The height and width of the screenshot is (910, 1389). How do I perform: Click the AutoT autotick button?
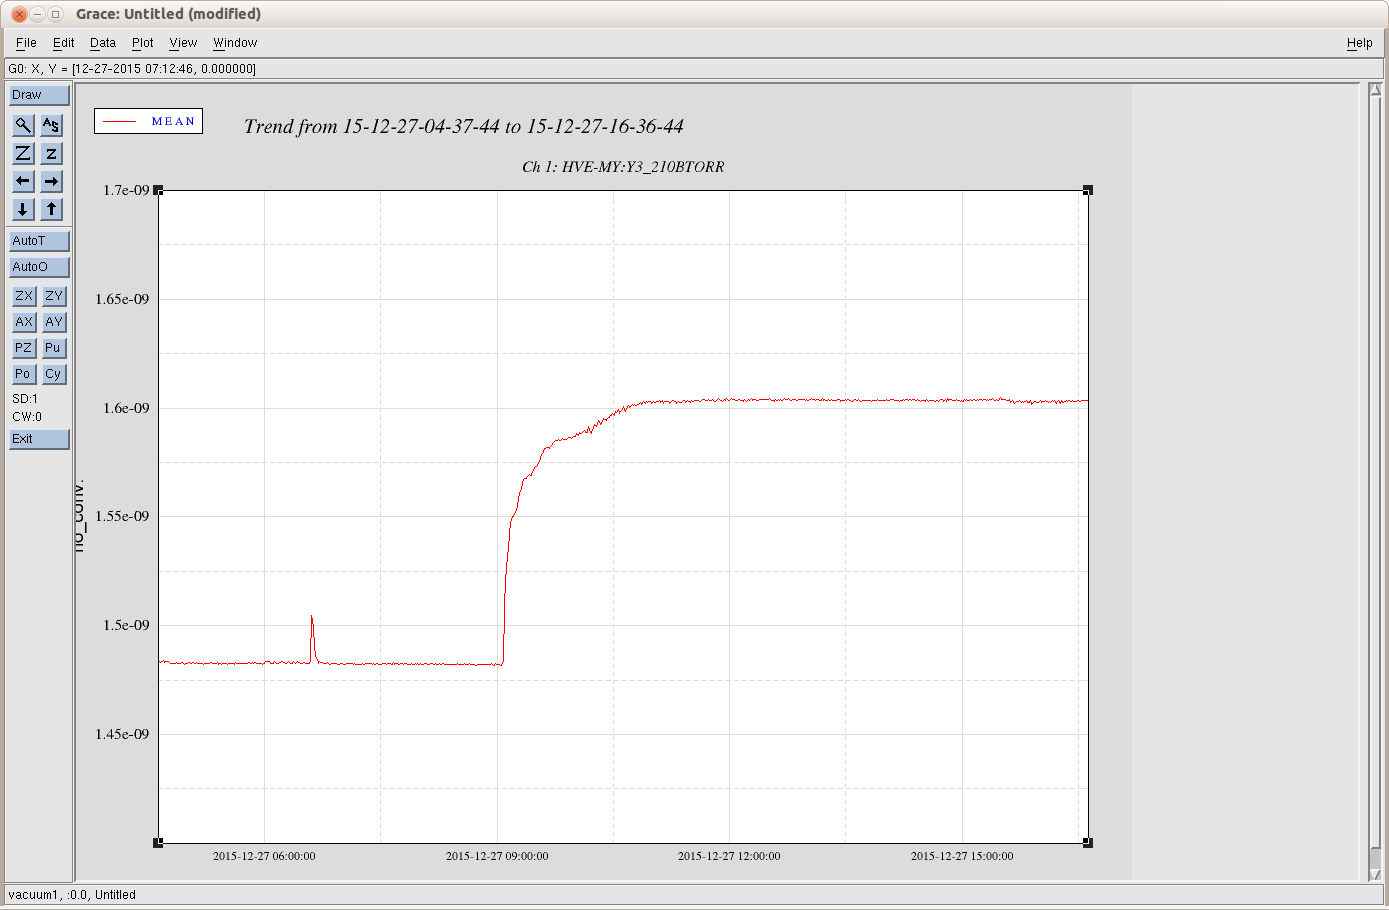(39, 241)
